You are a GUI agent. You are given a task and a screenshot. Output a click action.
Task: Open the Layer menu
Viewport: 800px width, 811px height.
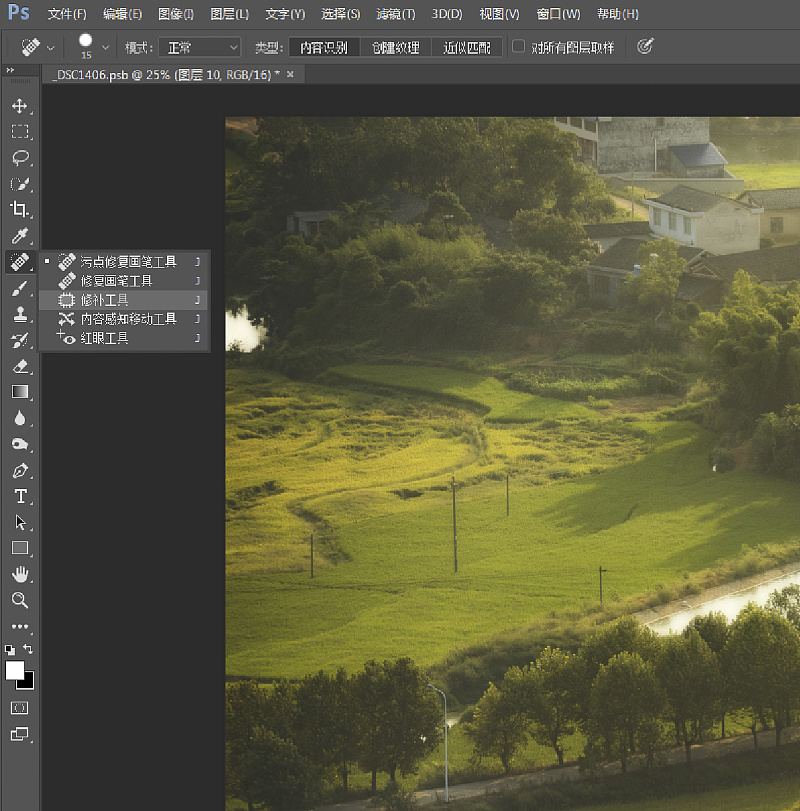coord(230,14)
